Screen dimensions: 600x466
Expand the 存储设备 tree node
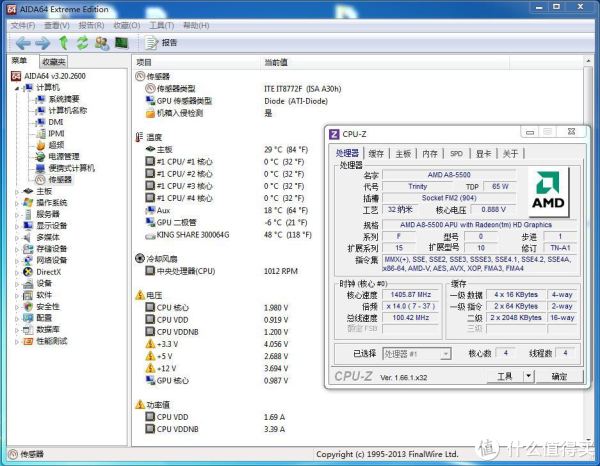pos(16,249)
